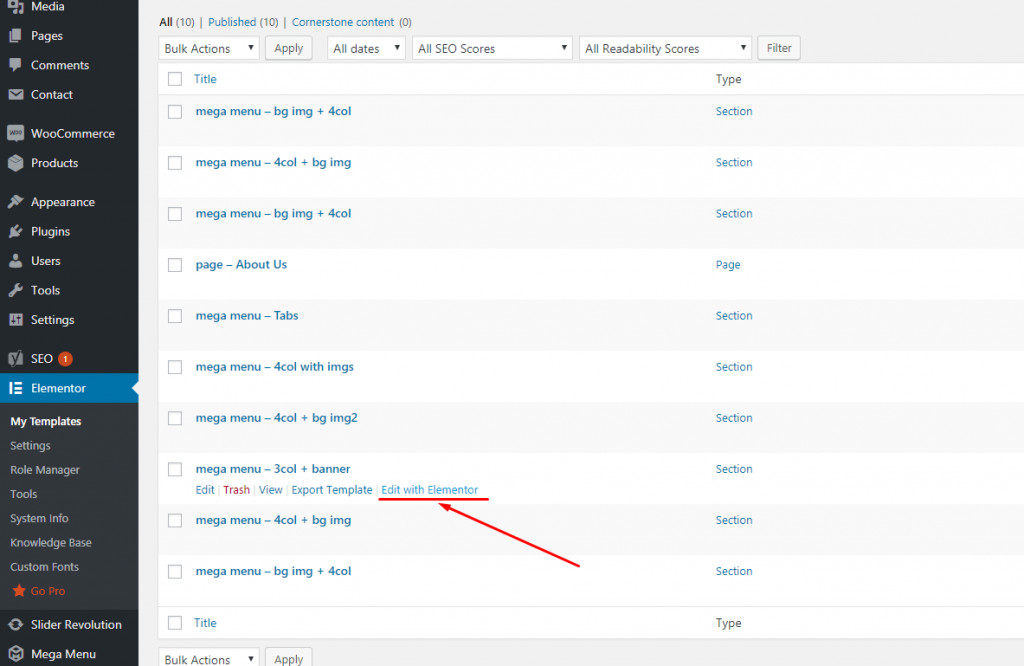Screen dimensions: 1024x666
Task: Check the box for page – About Us
Action: (x=175, y=265)
